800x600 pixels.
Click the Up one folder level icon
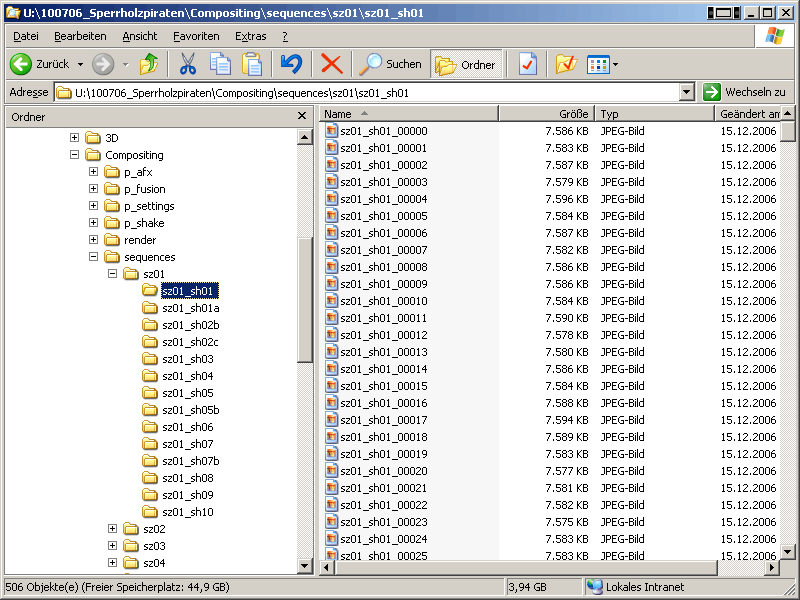[149, 64]
